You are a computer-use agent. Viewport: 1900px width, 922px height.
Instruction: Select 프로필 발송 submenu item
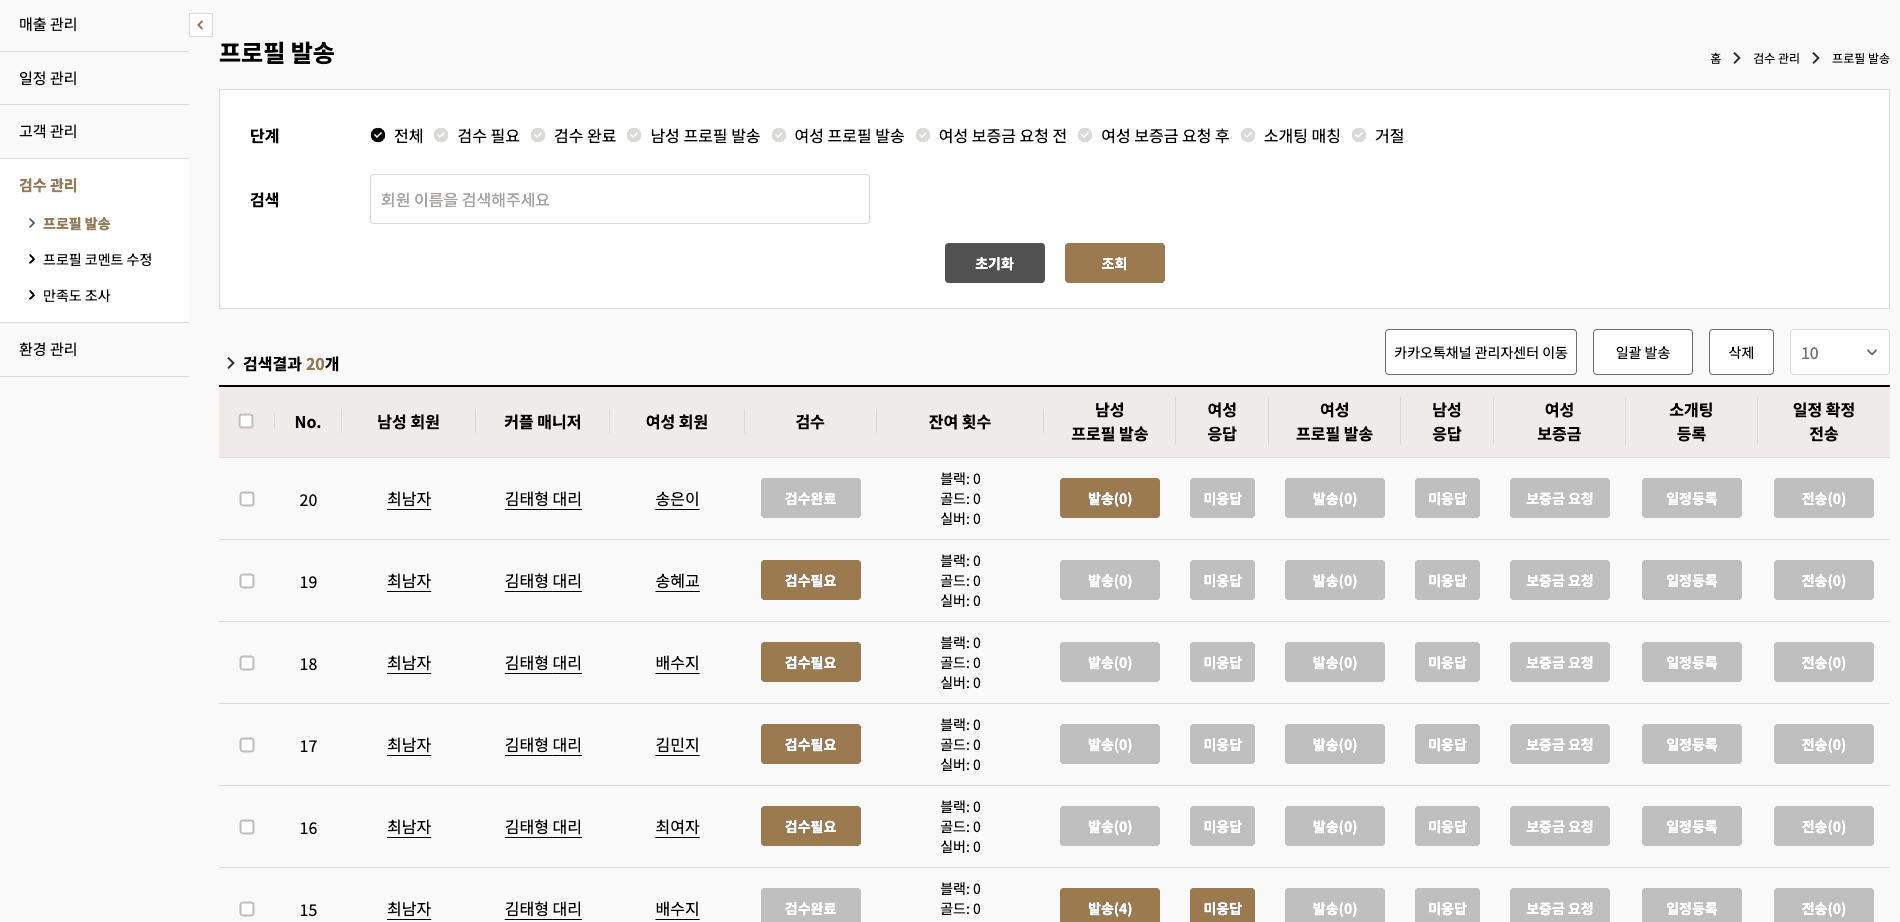pos(76,223)
